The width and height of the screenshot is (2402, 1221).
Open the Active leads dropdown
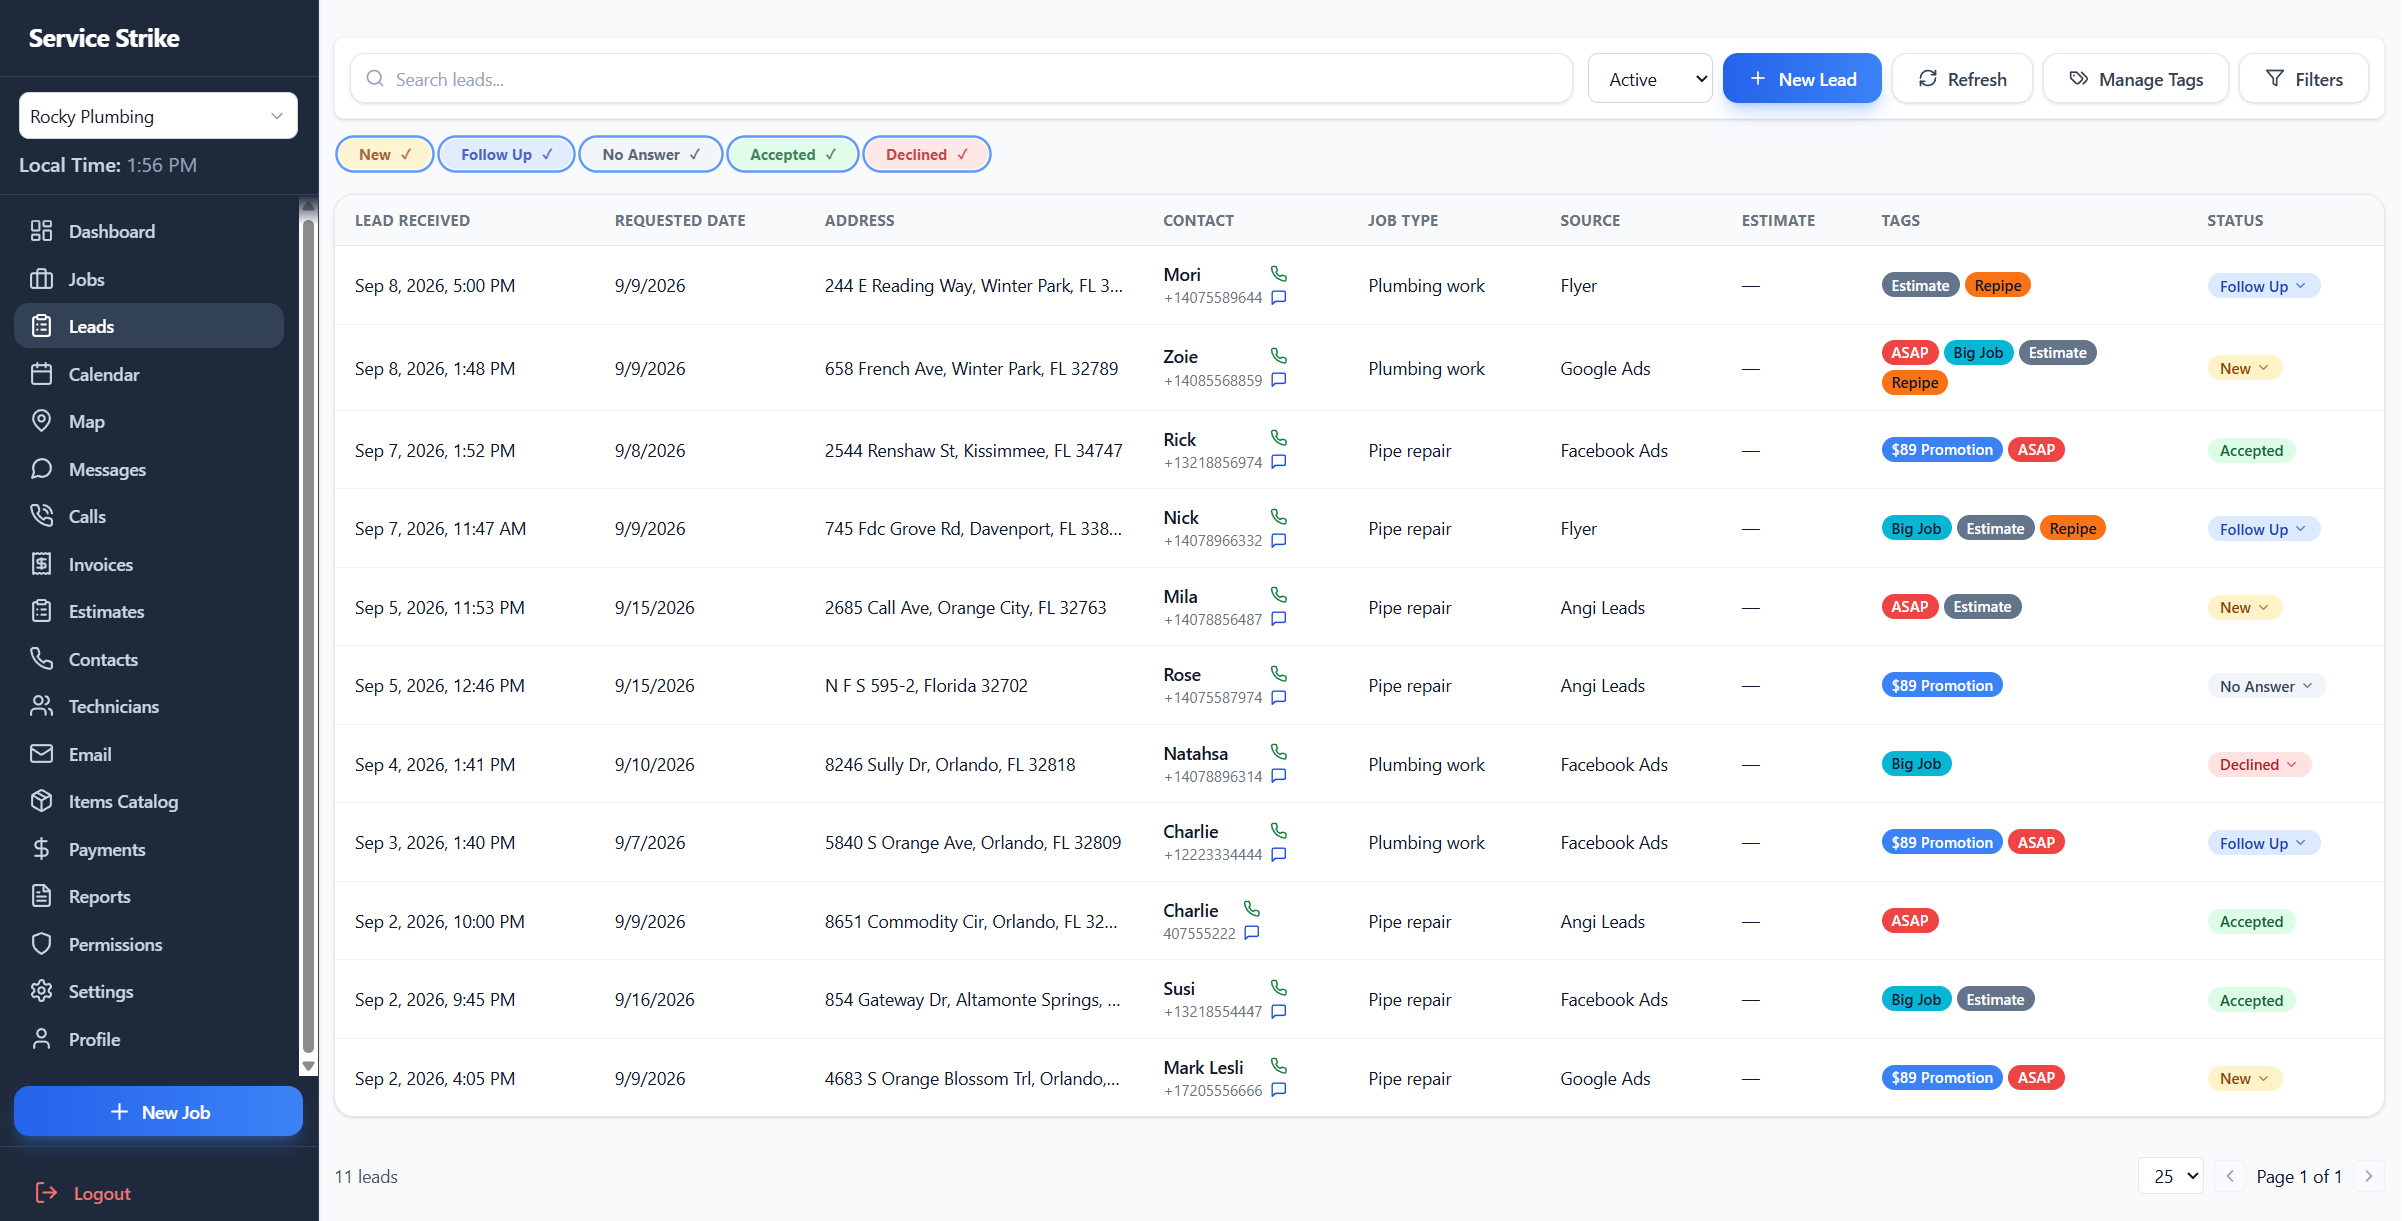(1650, 79)
